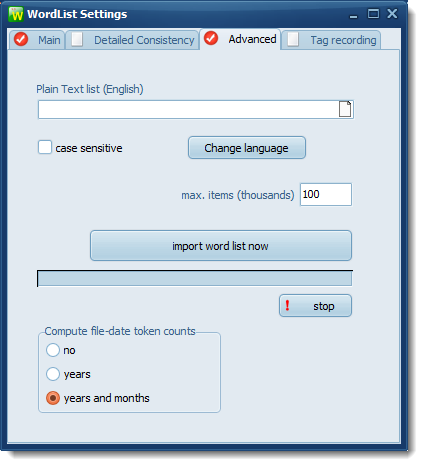The width and height of the screenshot is (423, 466).
Task: Click 'Compute file-date token counts' group label
Action: 120,331
